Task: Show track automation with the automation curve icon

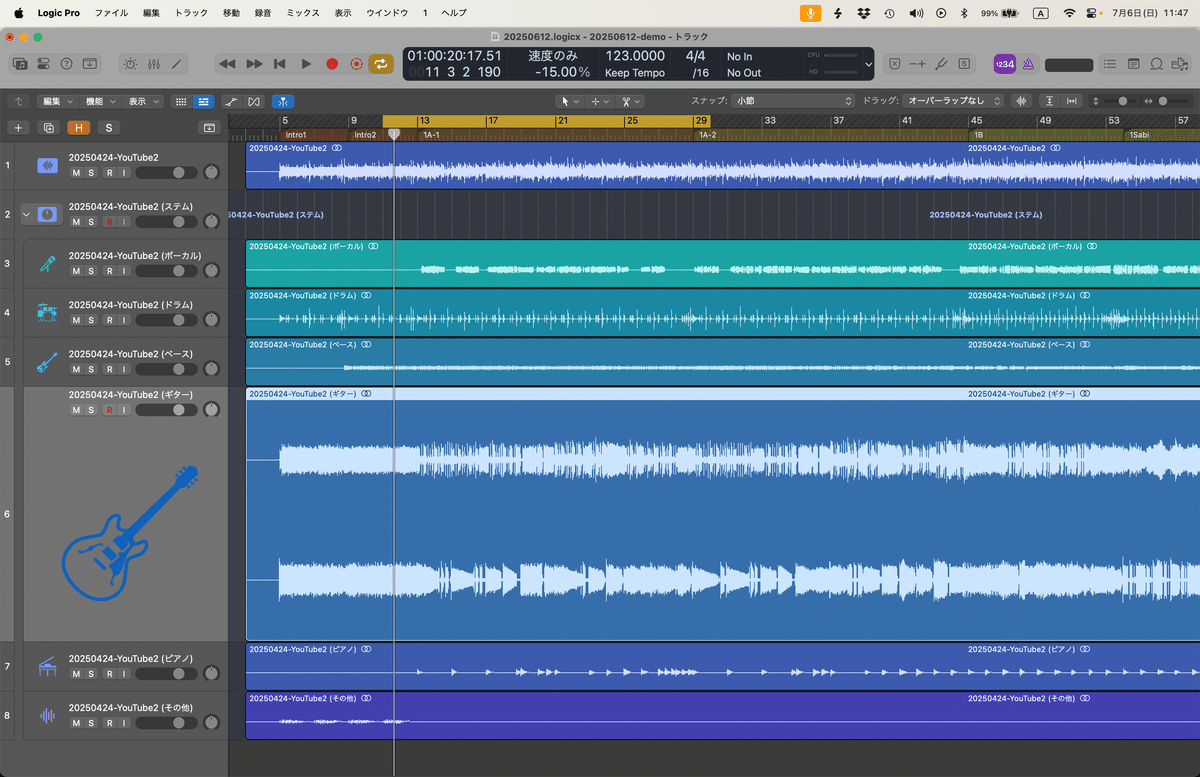Action: [x=232, y=101]
